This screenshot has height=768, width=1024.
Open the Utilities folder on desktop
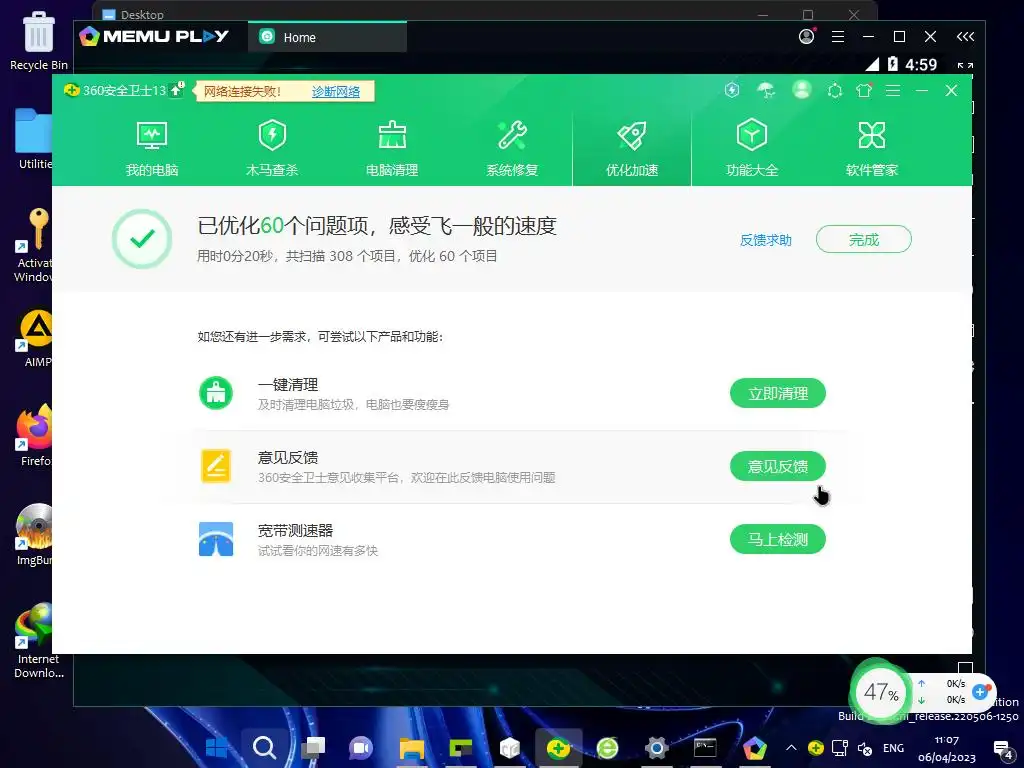[34, 138]
